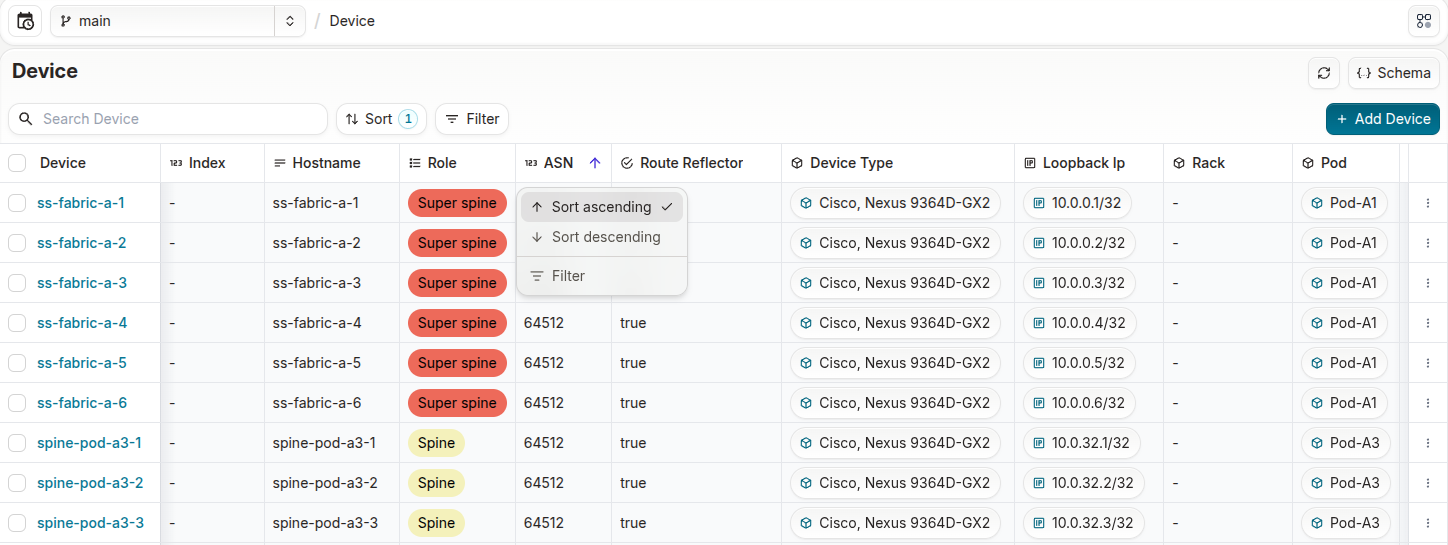Click the ASN column sort arrow
Screen dimensions: 1448x545
coord(595,163)
